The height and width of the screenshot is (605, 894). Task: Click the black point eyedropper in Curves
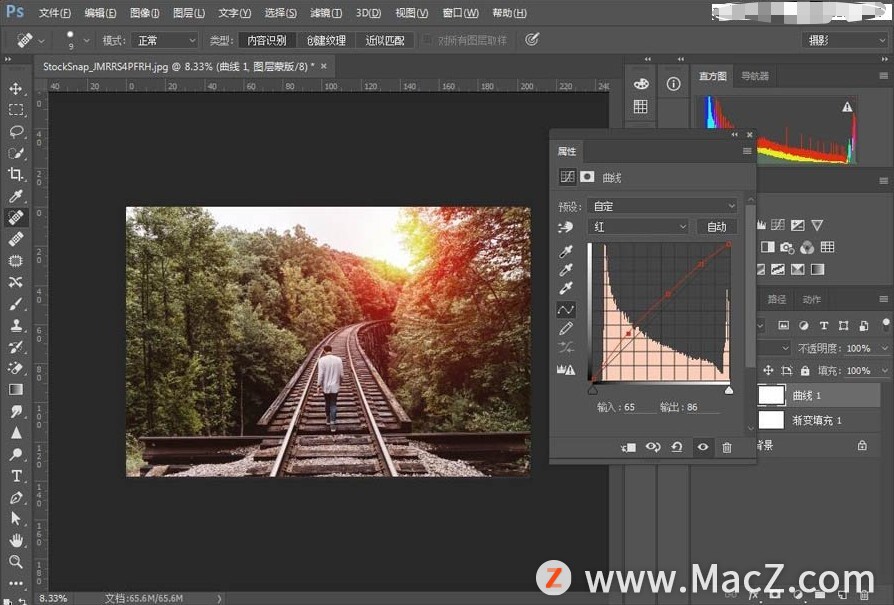pyautogui.click(x=566, y=251)
